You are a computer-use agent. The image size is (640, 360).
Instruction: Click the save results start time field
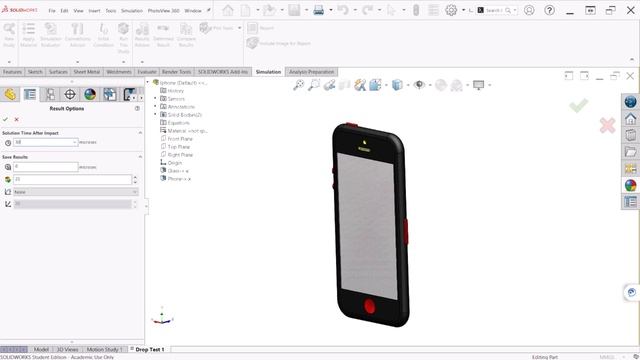(45, 167)
